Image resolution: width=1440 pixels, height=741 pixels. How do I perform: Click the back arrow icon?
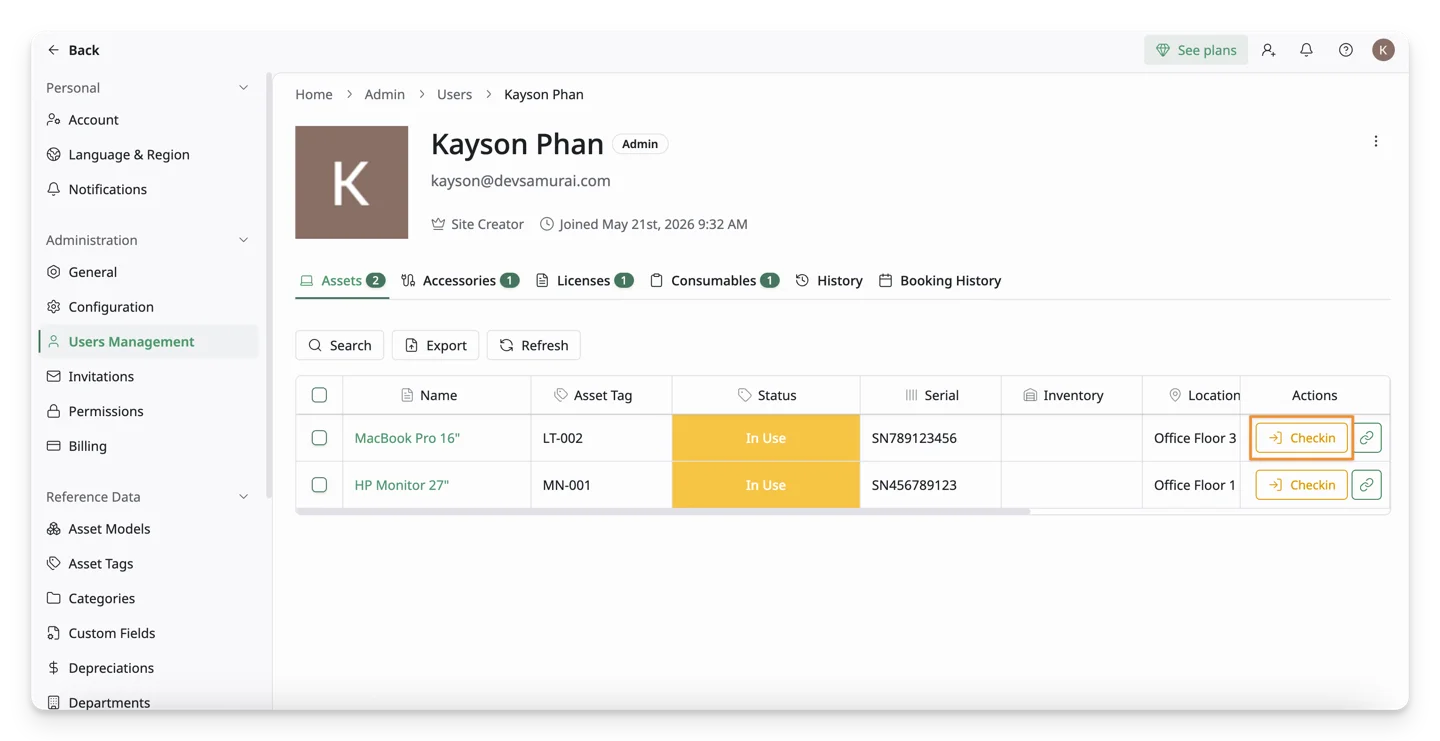point(53,50)
